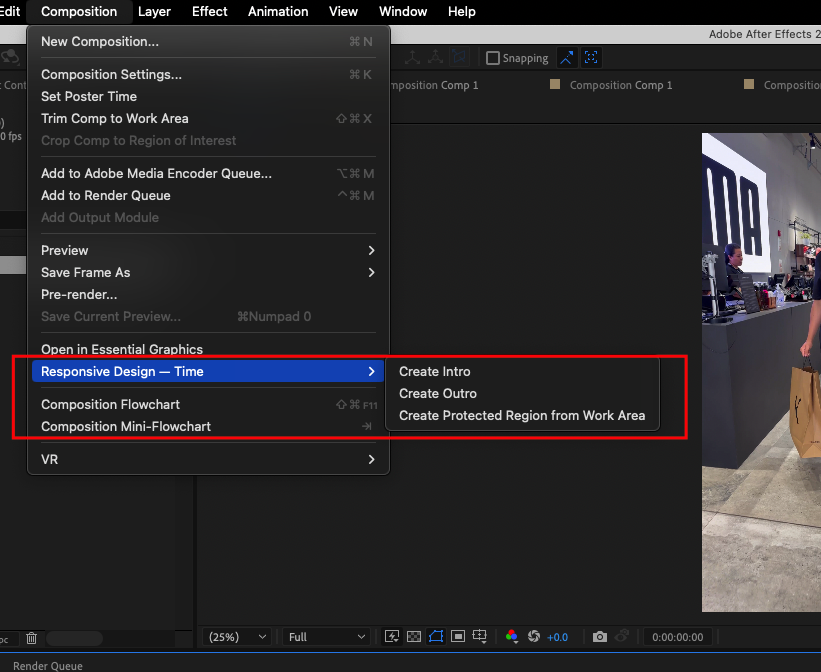Toggle mask and shape path visibility
Screen dimensions: 821x672
coord(435,636)
